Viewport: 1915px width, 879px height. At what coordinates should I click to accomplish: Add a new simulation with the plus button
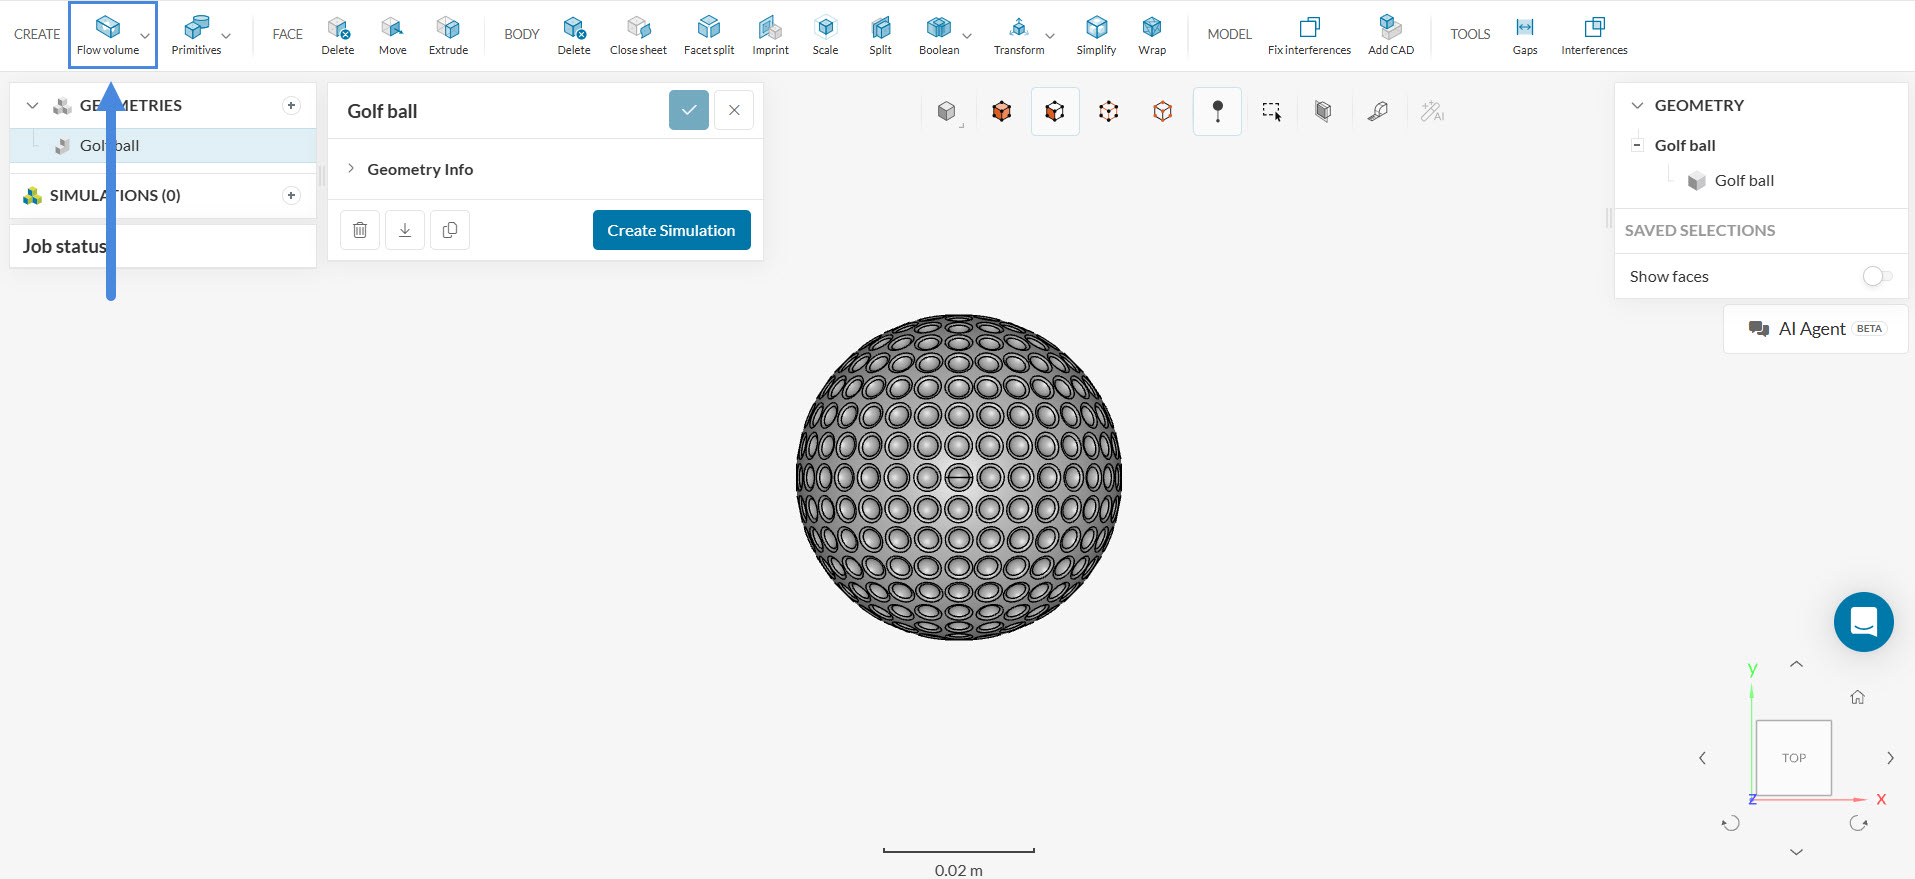coord(291,195)
